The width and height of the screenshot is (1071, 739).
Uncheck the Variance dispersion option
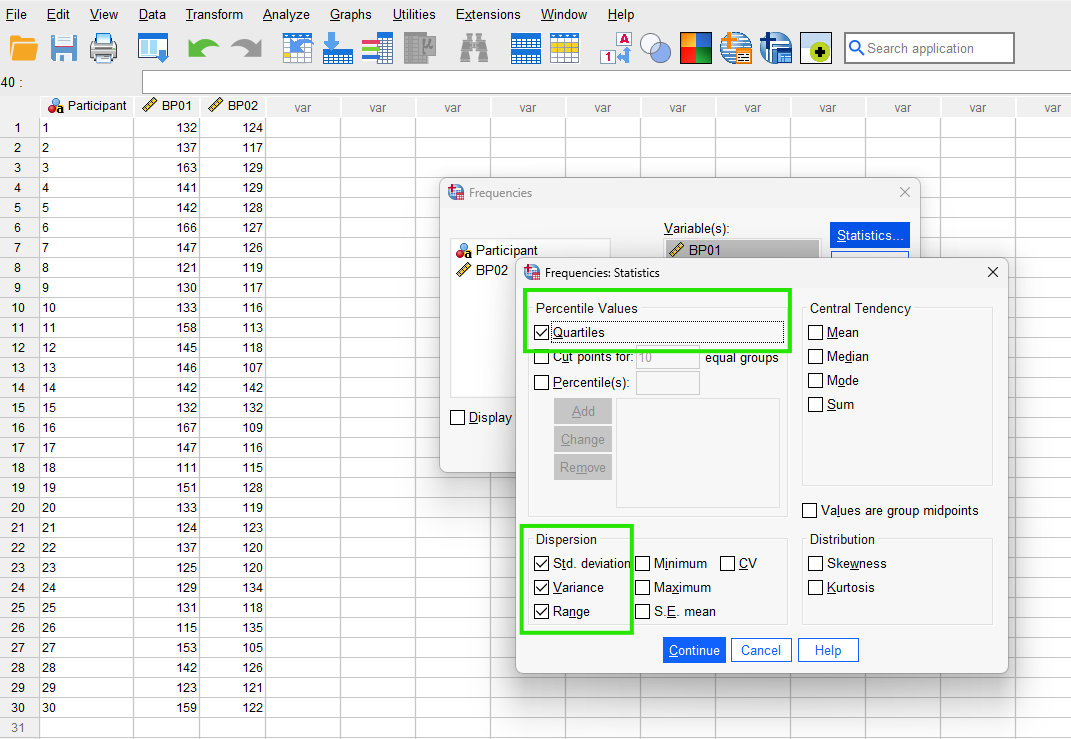(542, 587)
